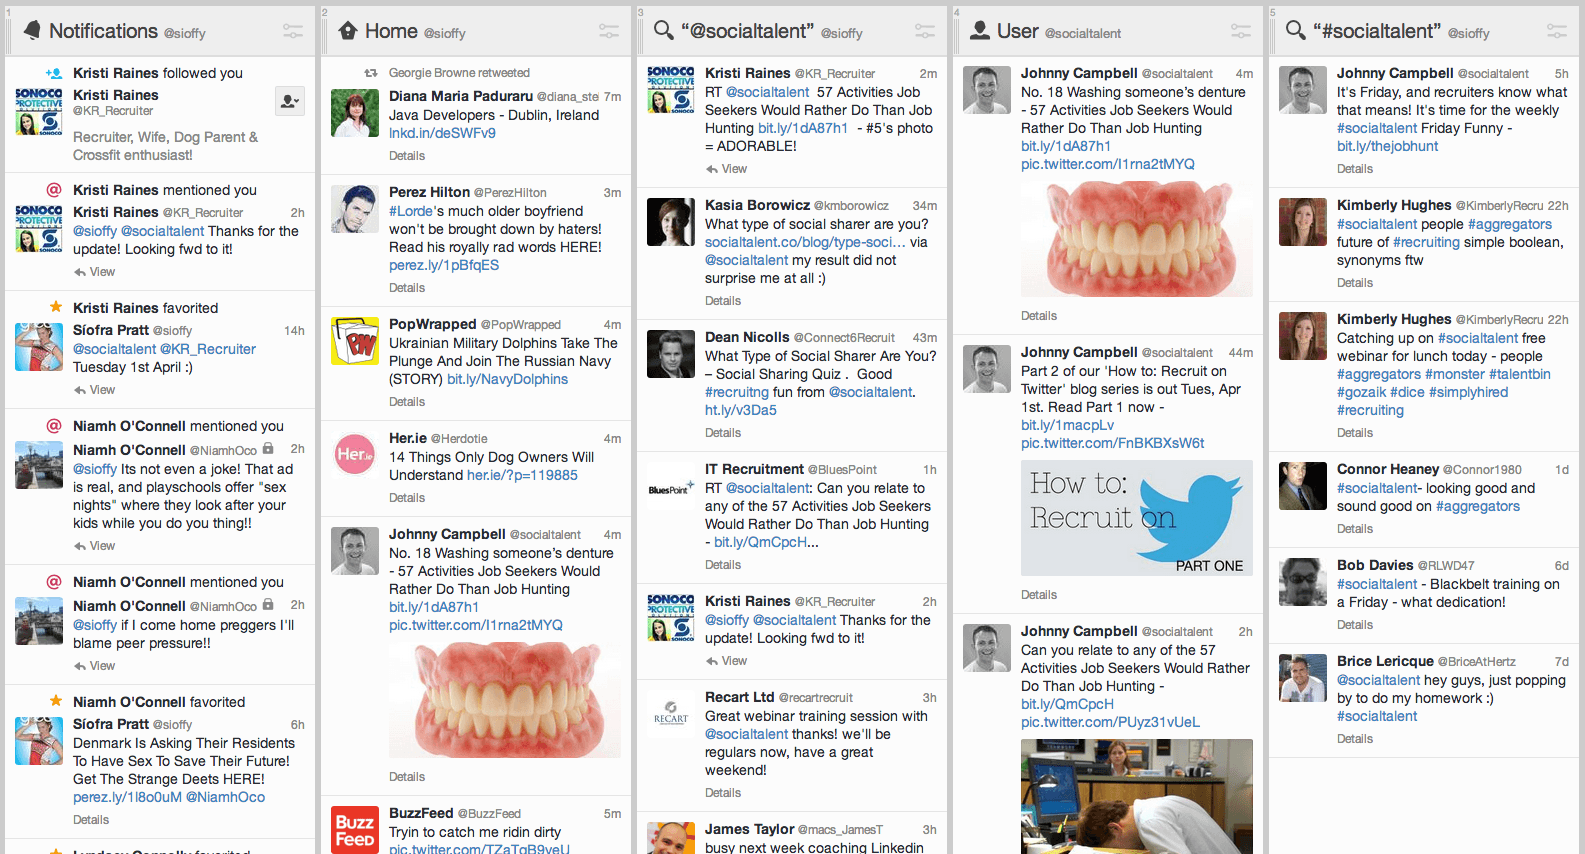Click Details under Bob Davies tweet

(x=1355, y=625)
